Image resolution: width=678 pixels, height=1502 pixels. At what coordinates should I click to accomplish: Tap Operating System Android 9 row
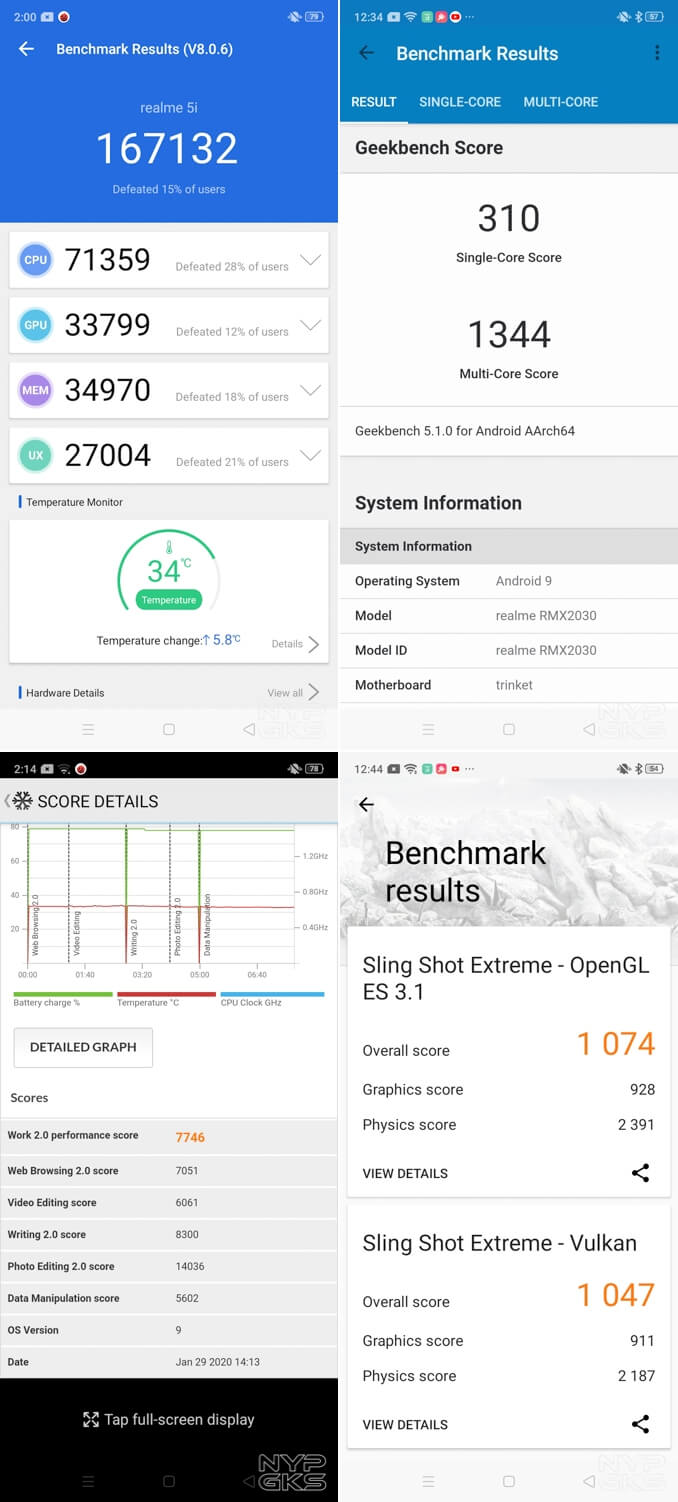(x=509, y=581)
